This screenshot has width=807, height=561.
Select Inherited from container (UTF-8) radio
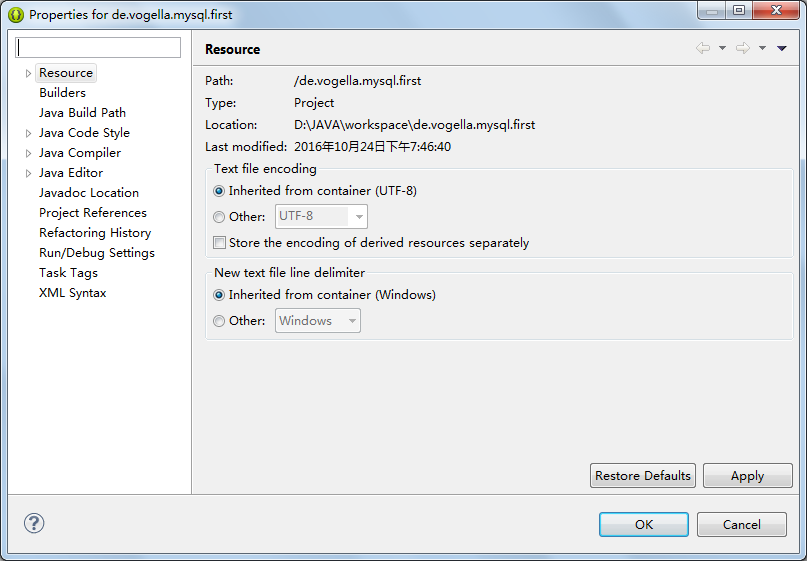pos(219,191)
